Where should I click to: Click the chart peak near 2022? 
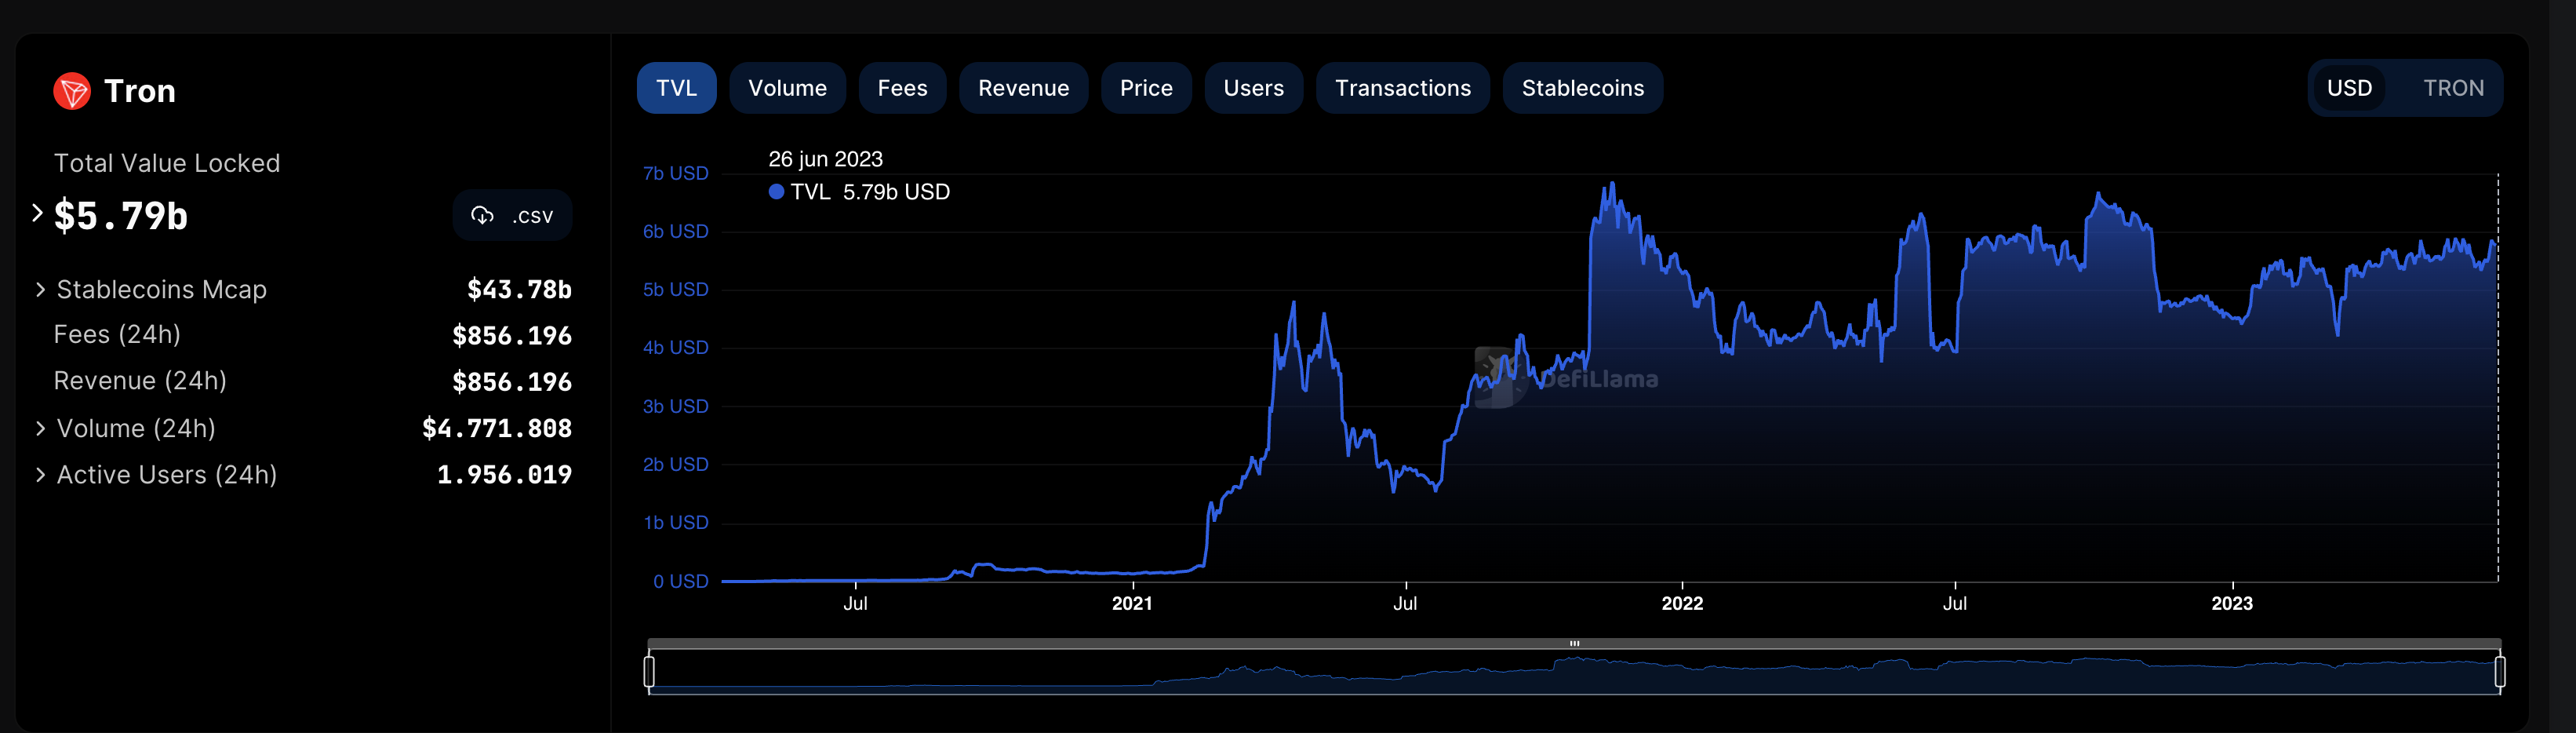pos(1611,185)
